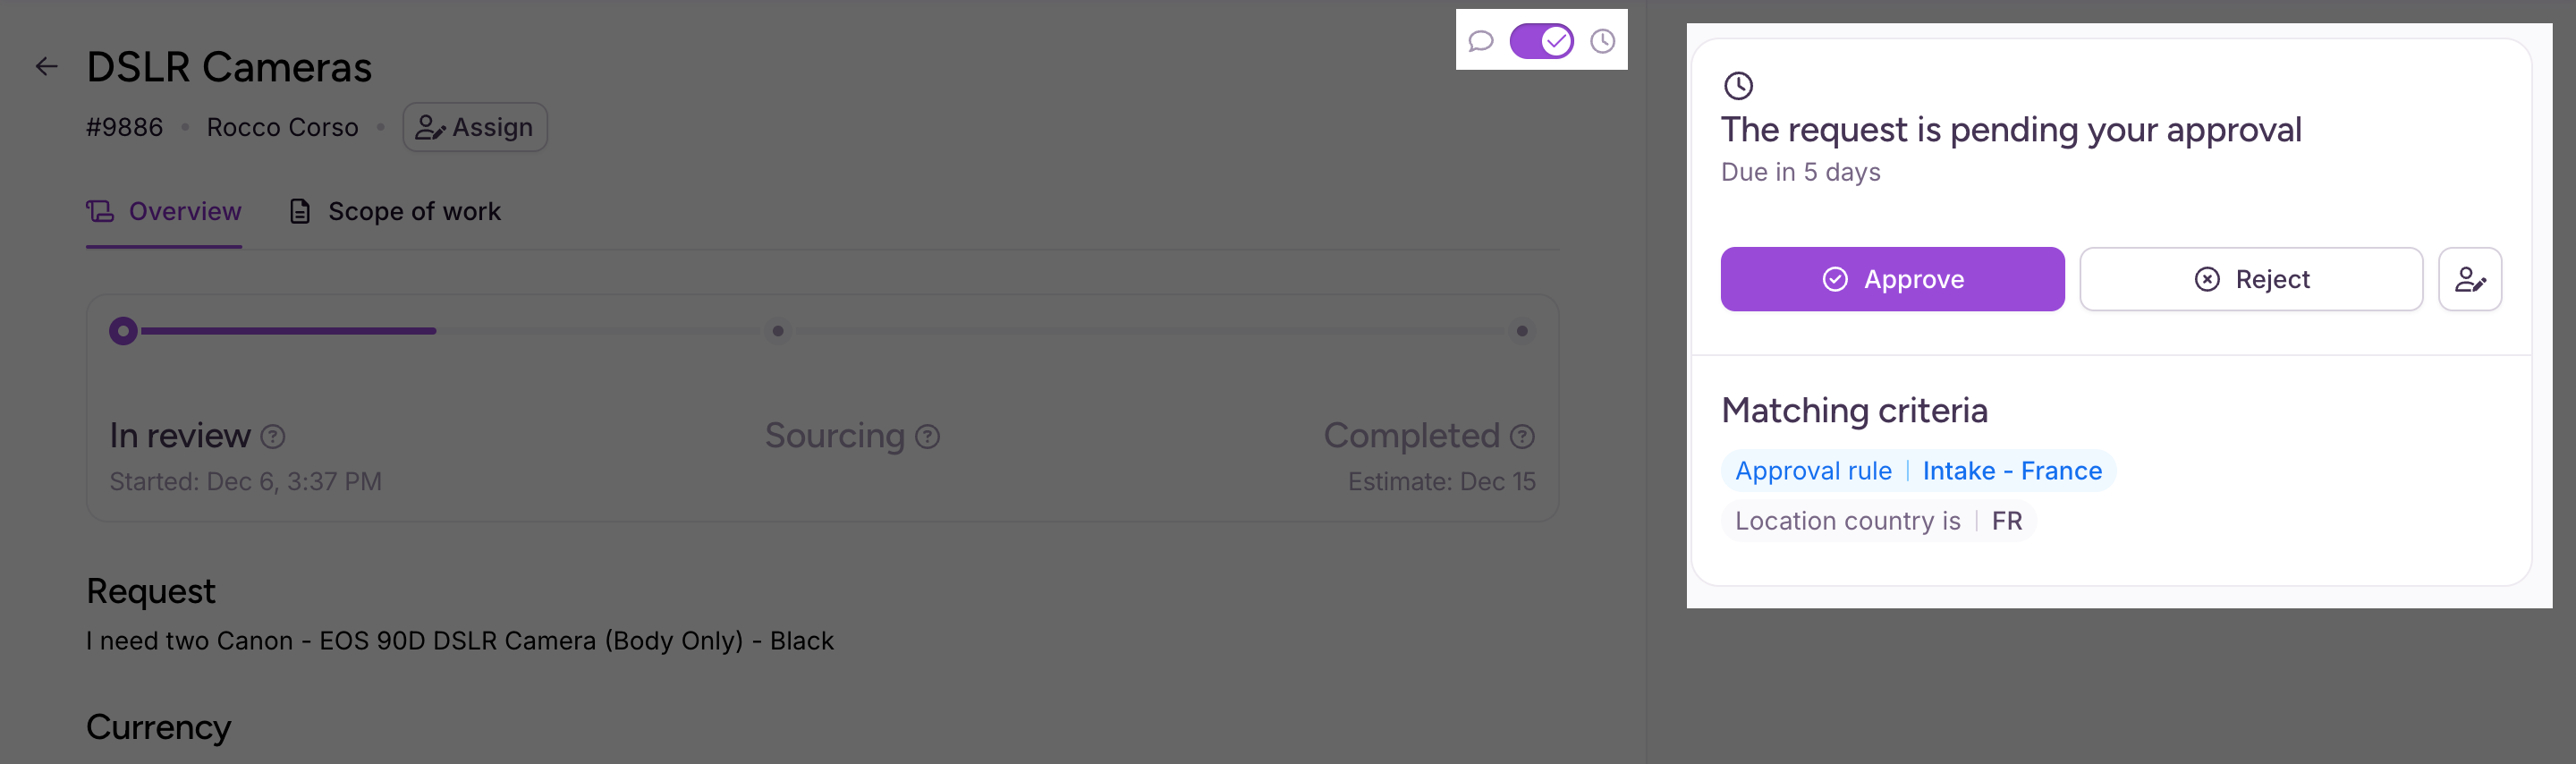Viewport: 2576px width, 764px height.
Task: Click the Location country is FR criteria chip
Action: 1877,521
